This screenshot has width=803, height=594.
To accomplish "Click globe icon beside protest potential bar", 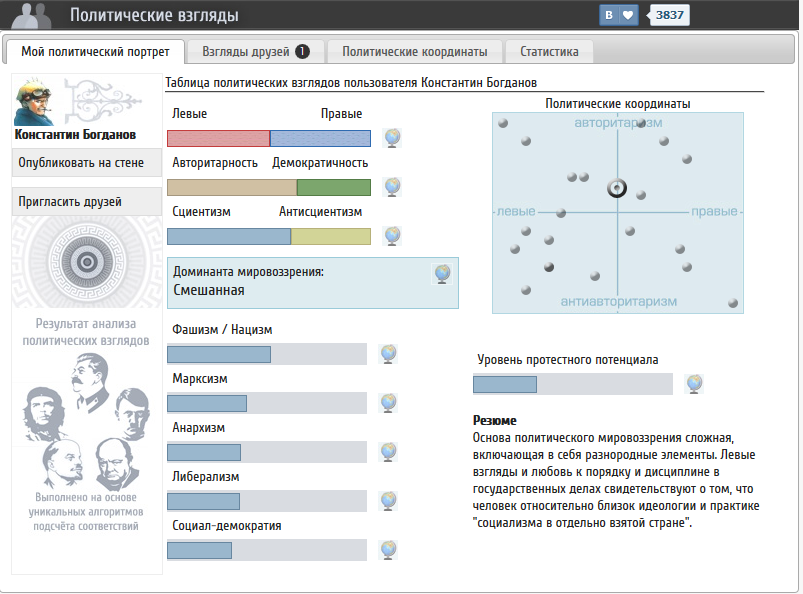I will (x=694, y=384).
